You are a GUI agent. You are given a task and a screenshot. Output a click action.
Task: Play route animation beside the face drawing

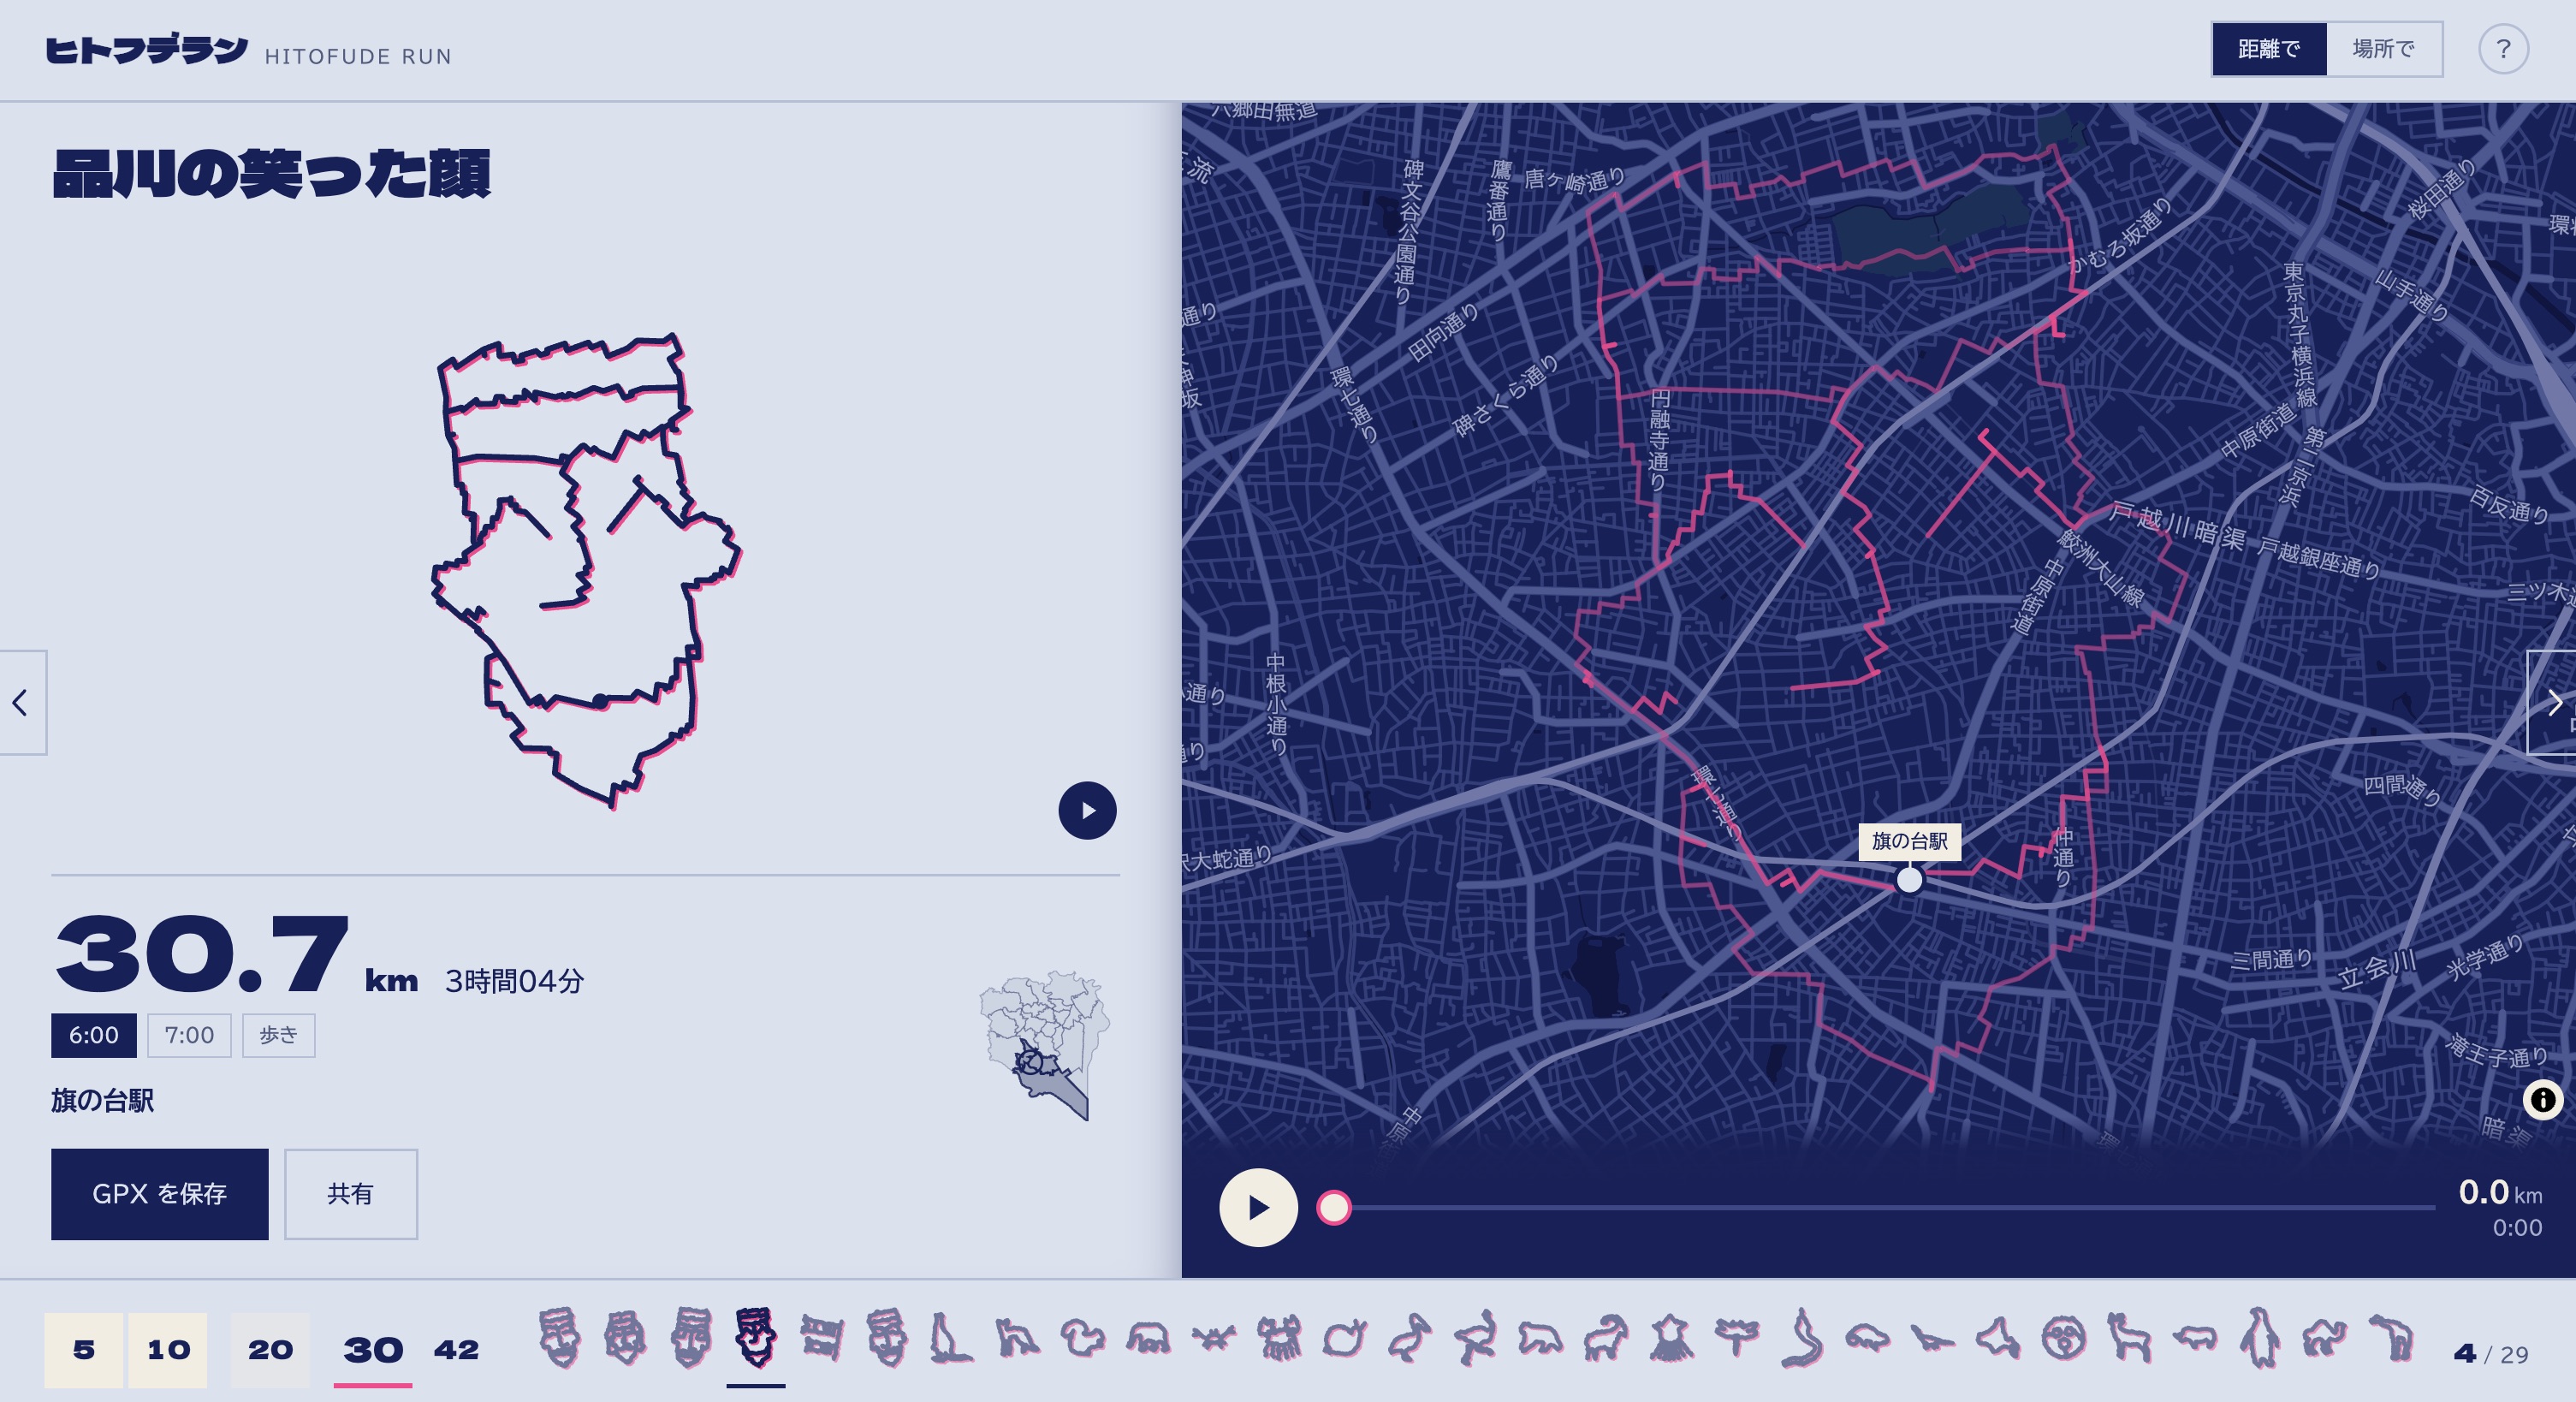[x=1087, y=810]
